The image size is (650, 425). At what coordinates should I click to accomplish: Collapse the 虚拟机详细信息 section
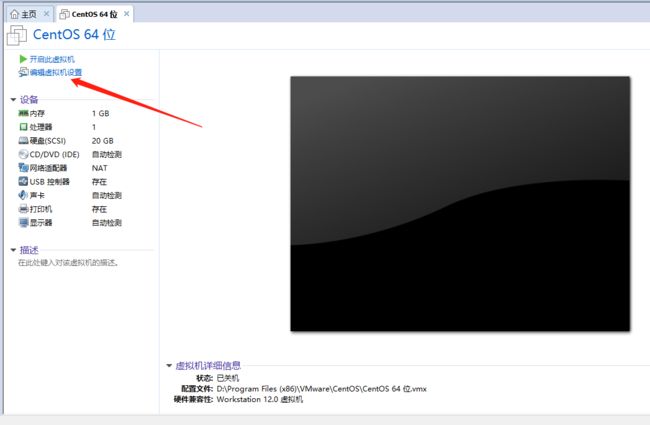coord(169,365)
